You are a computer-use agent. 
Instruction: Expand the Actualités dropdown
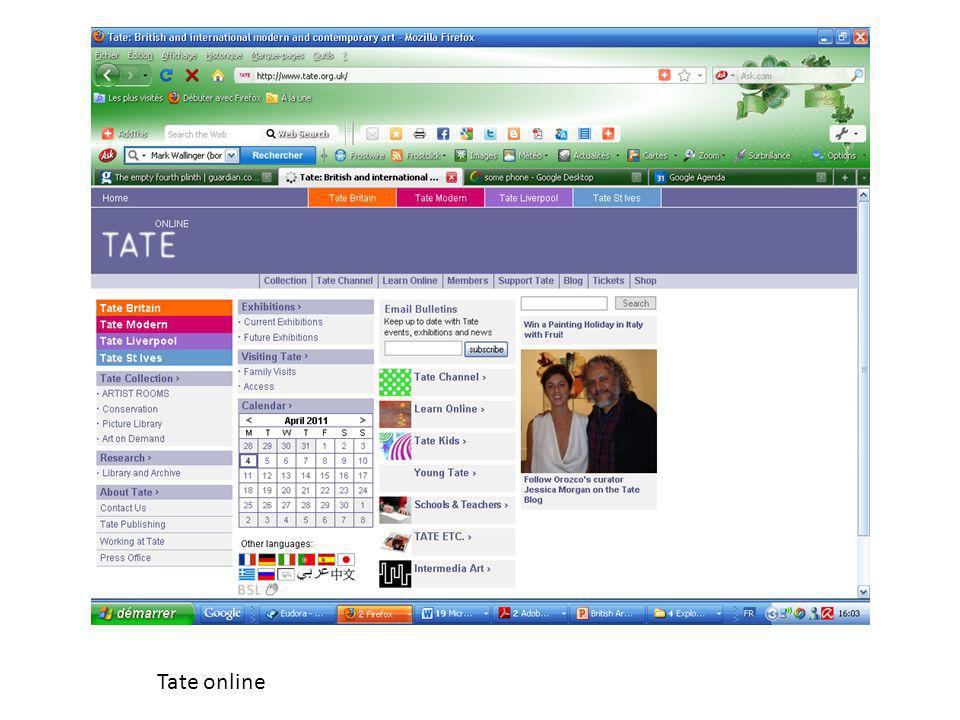tap(617, 156)
